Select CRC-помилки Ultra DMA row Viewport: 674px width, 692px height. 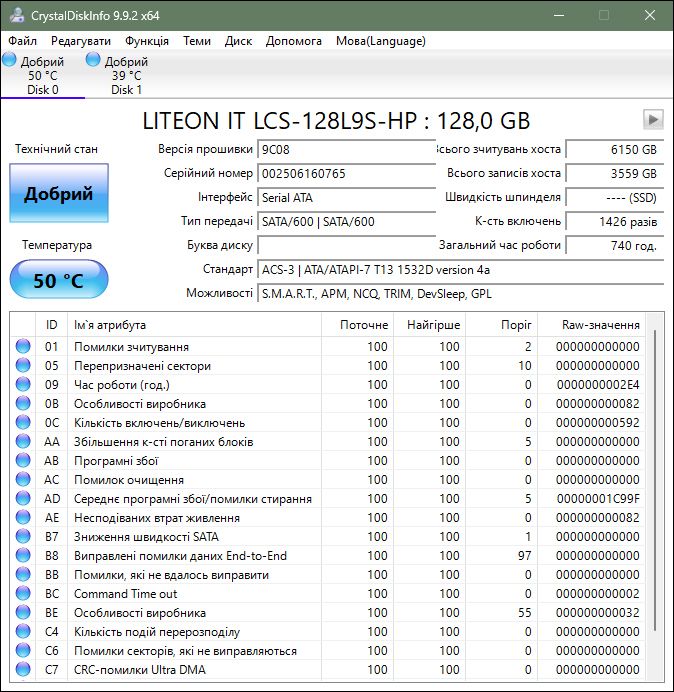(327, 669)
